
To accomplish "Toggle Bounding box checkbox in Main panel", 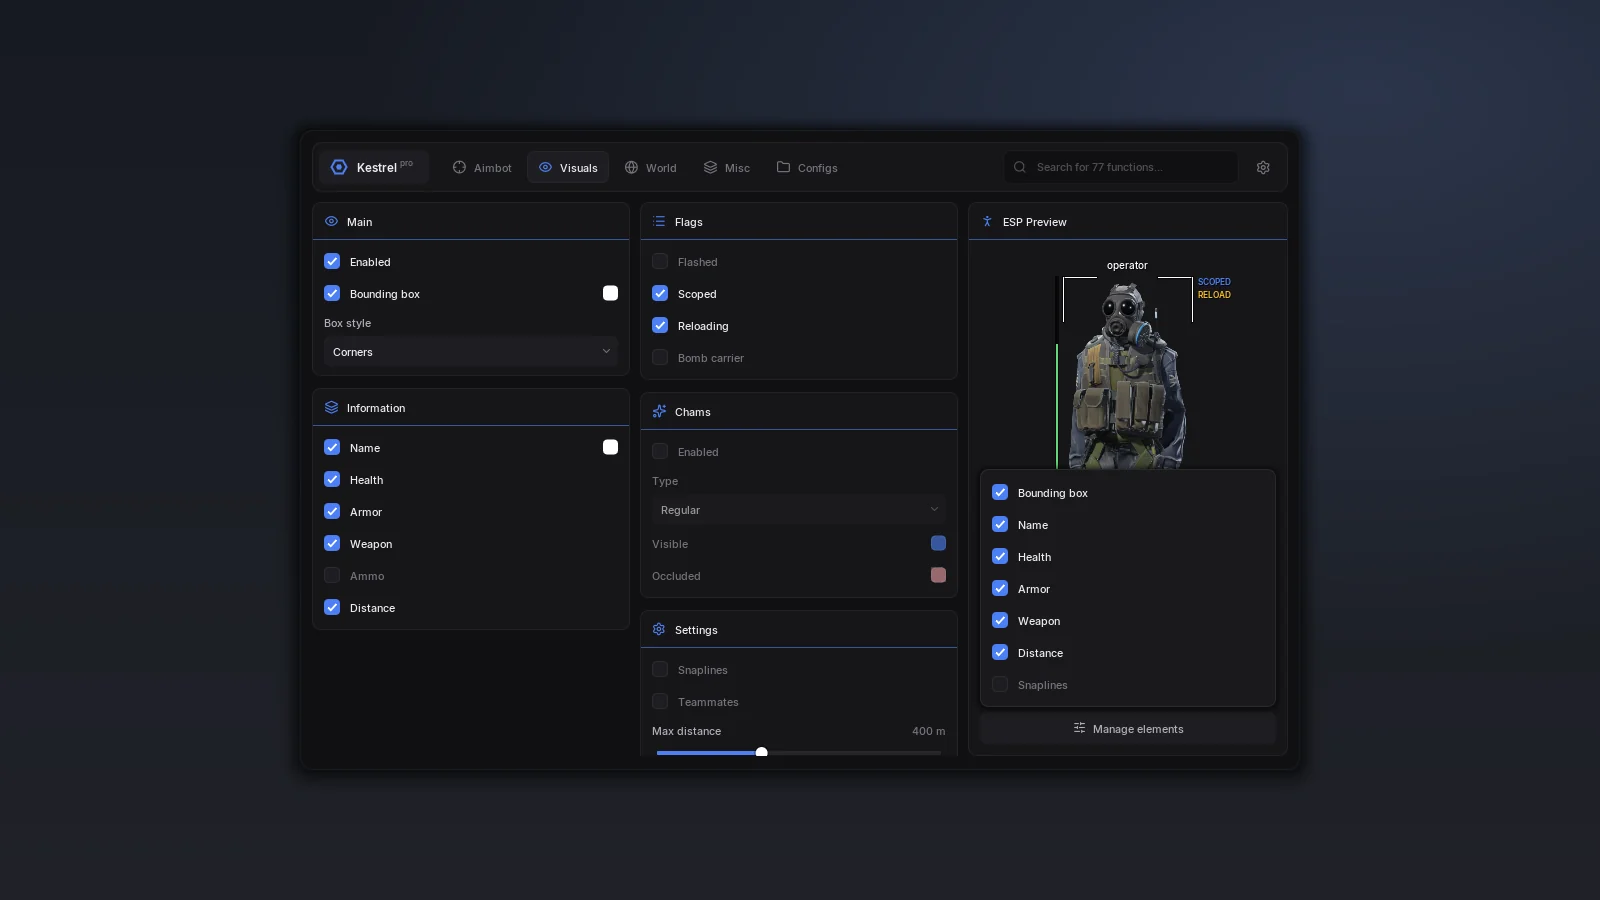I will (332, 293).
